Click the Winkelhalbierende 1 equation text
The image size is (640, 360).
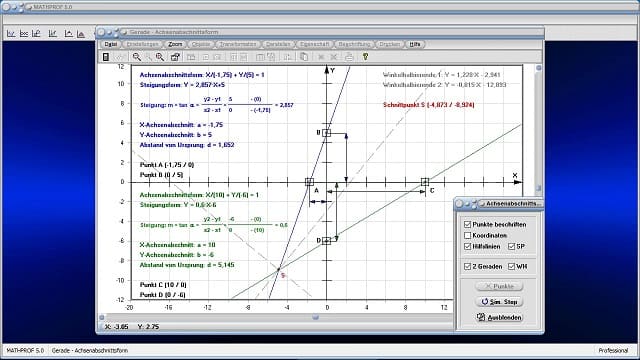tap(441, 75)
